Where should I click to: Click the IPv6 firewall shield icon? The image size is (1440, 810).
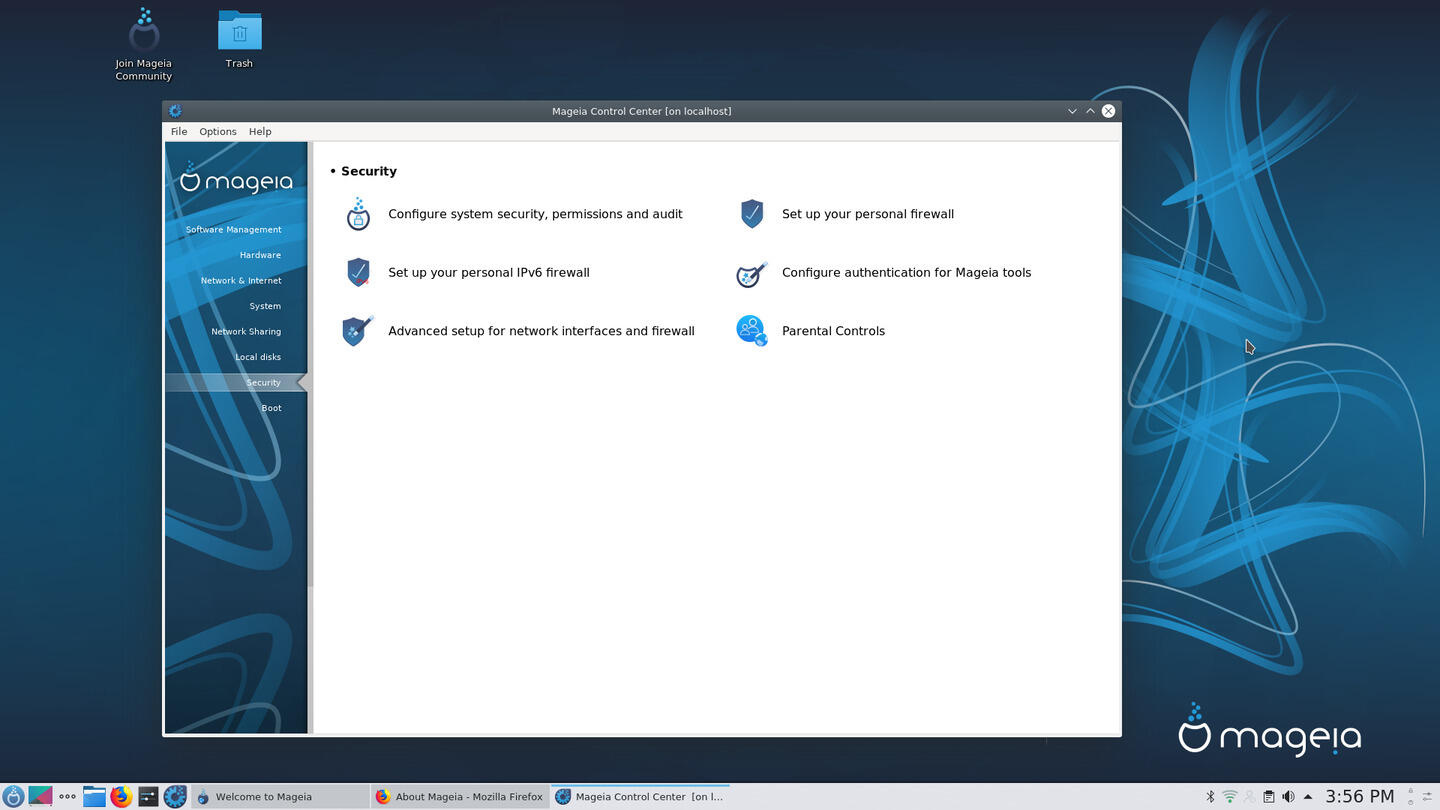(358, 272)
